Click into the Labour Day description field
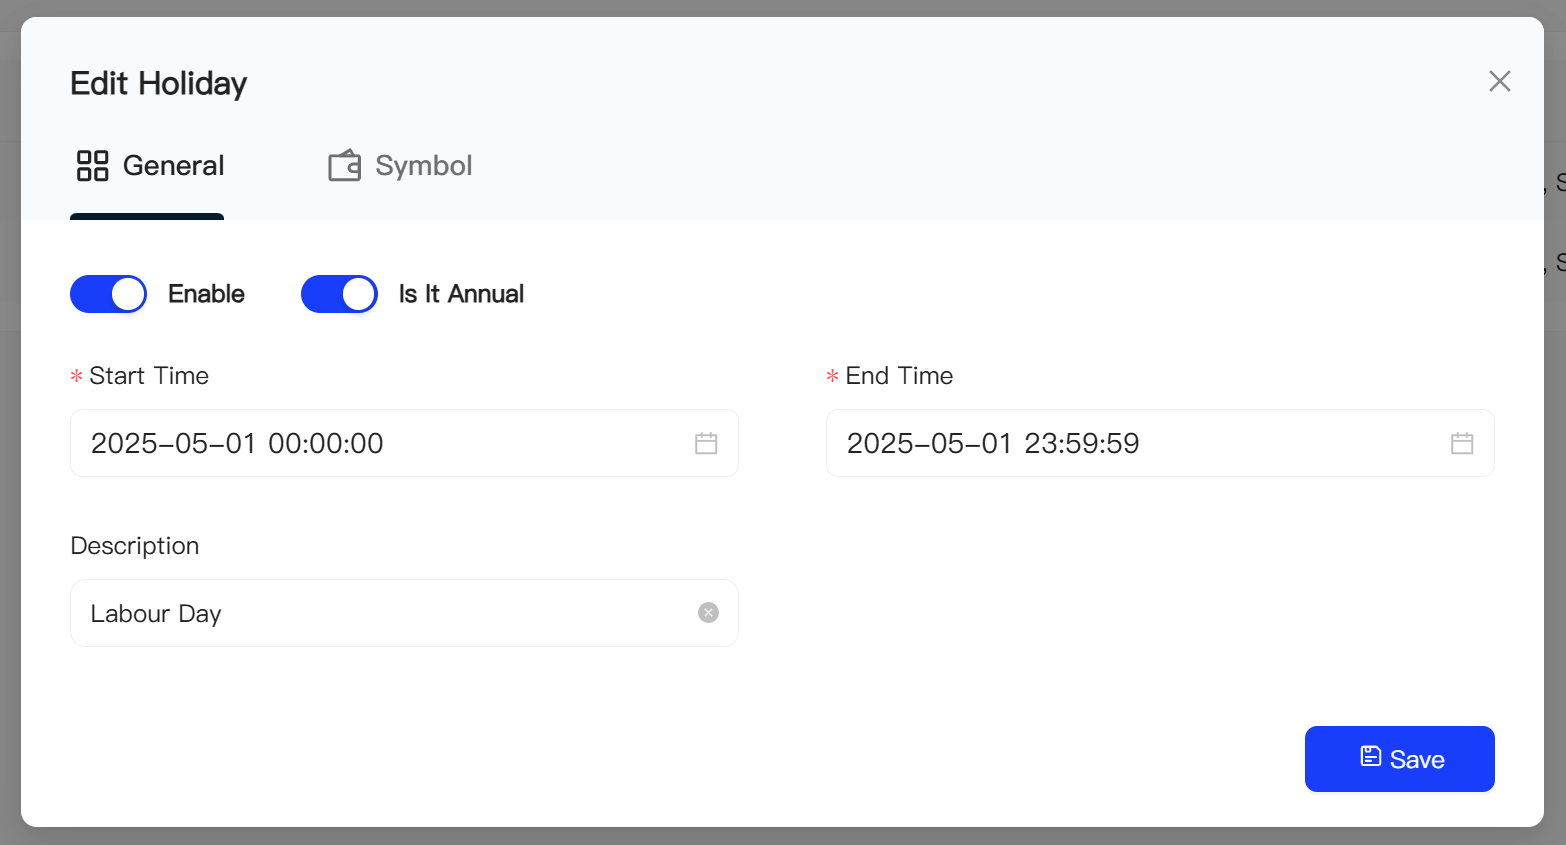Viewport: 1566px width, 845px height. [404, 613]
